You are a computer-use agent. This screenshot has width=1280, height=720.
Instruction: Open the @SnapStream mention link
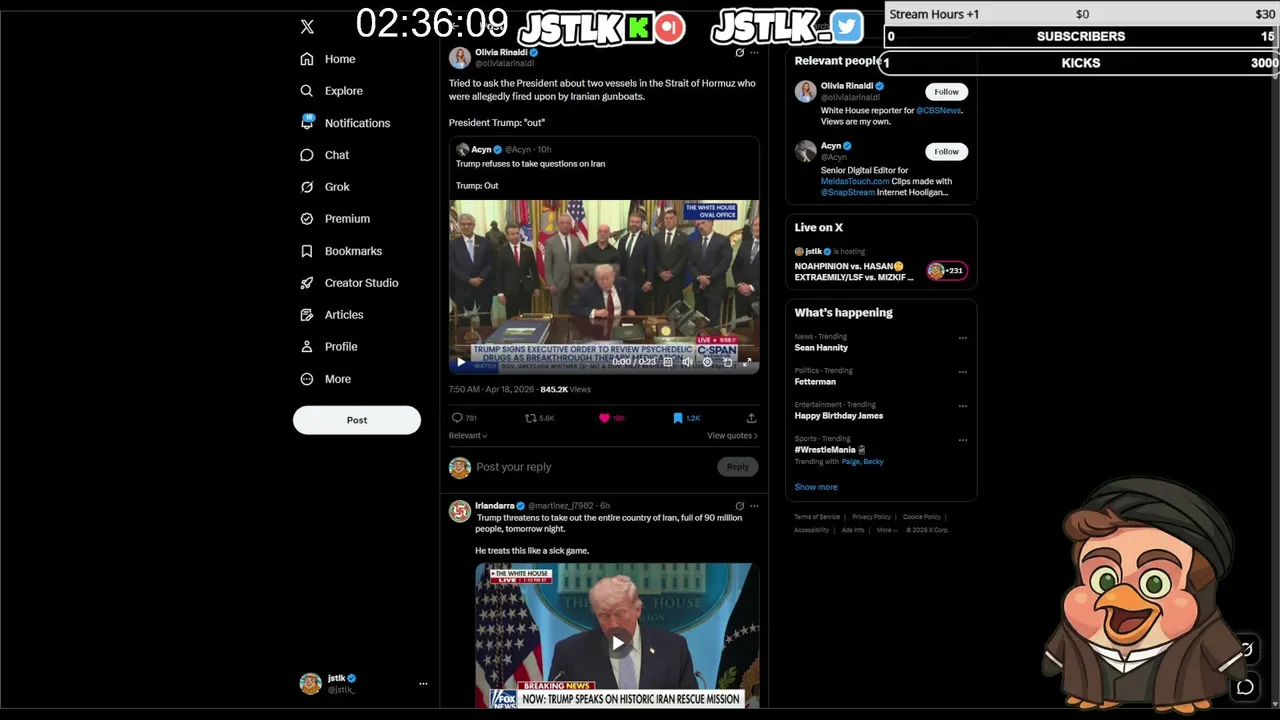(x=848, y=192)
